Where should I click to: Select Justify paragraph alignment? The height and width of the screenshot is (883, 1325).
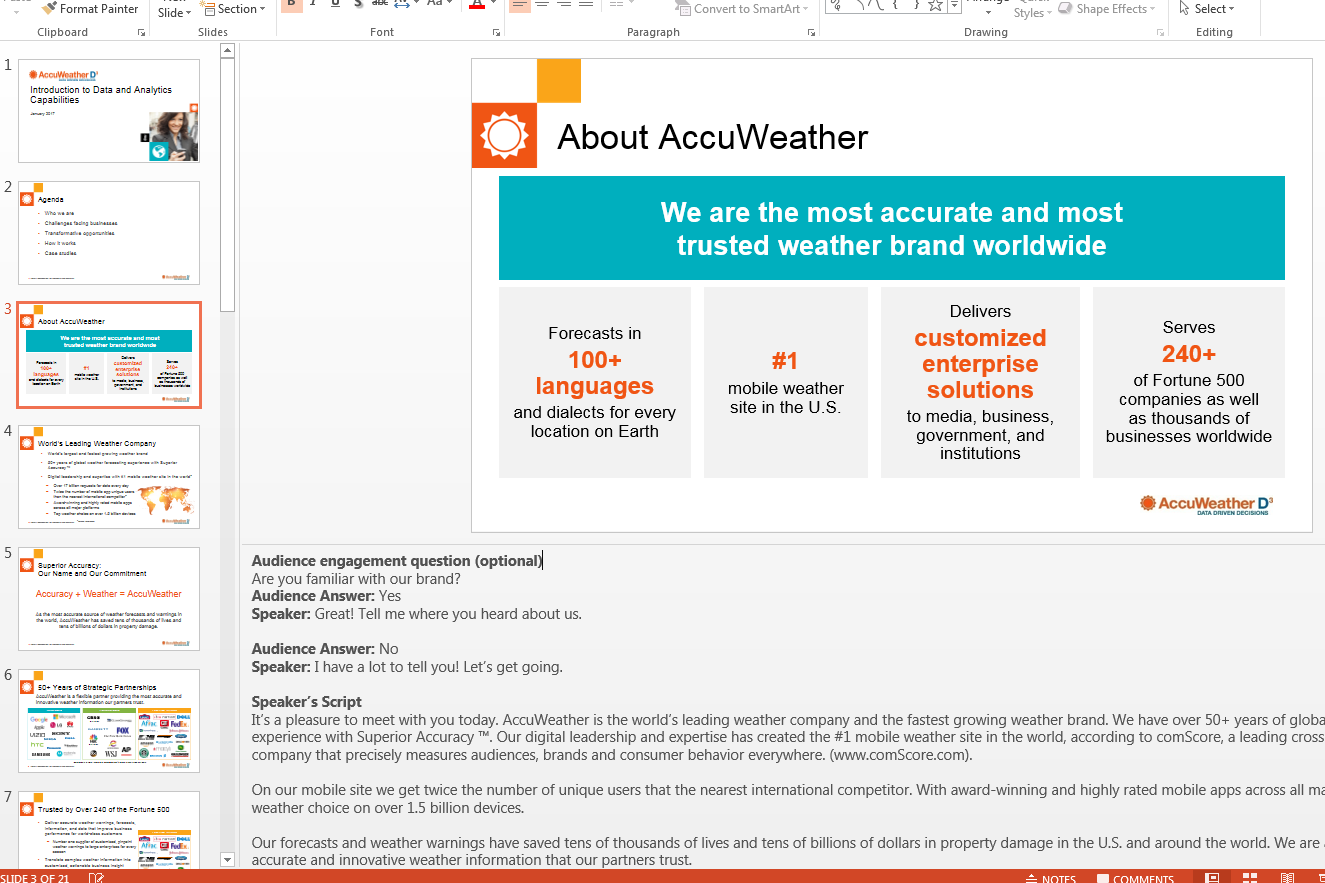pos(586,5)
